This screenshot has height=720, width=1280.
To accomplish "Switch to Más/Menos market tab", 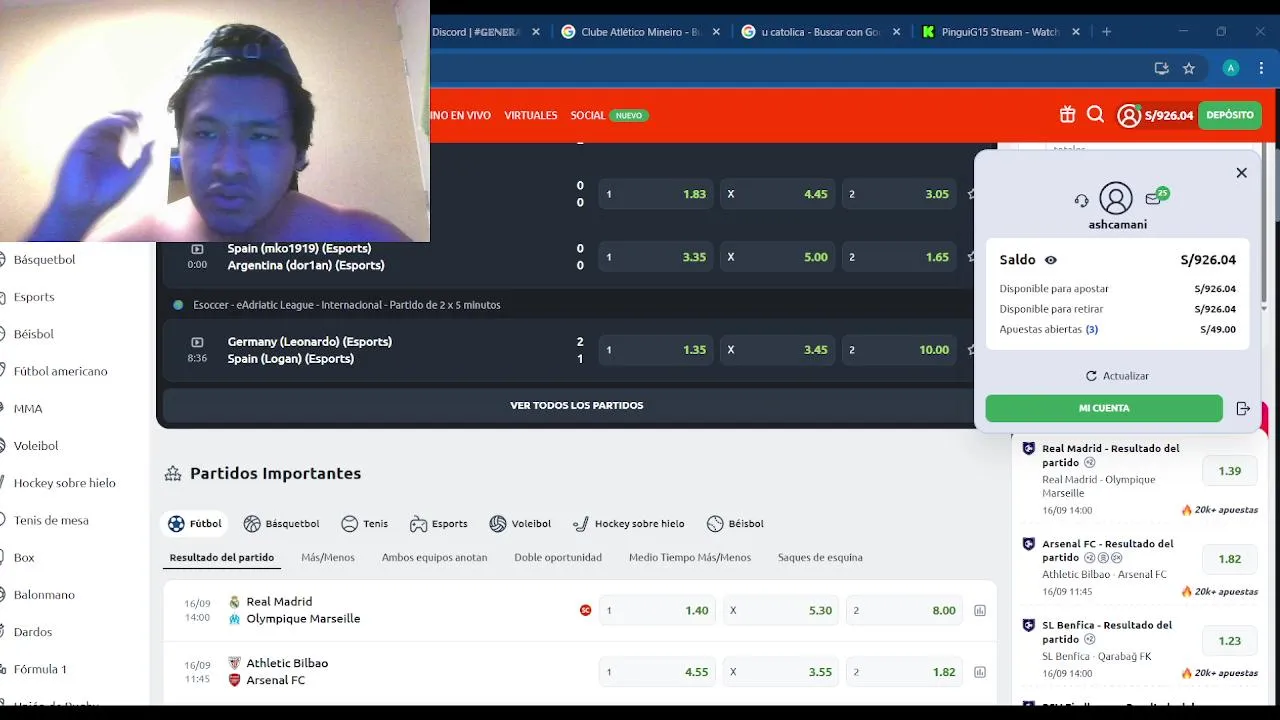I will (x=328, y=557).
